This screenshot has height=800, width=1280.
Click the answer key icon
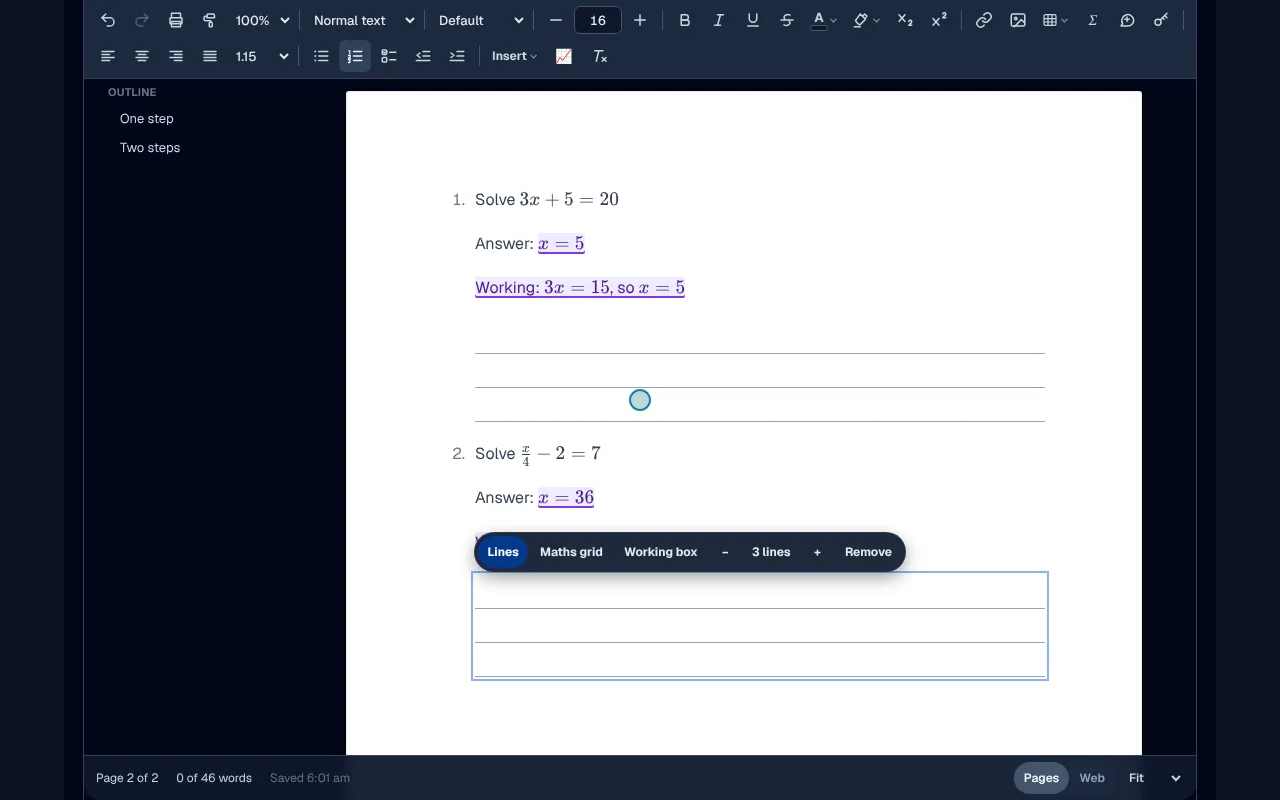[x=1161, y=20]
